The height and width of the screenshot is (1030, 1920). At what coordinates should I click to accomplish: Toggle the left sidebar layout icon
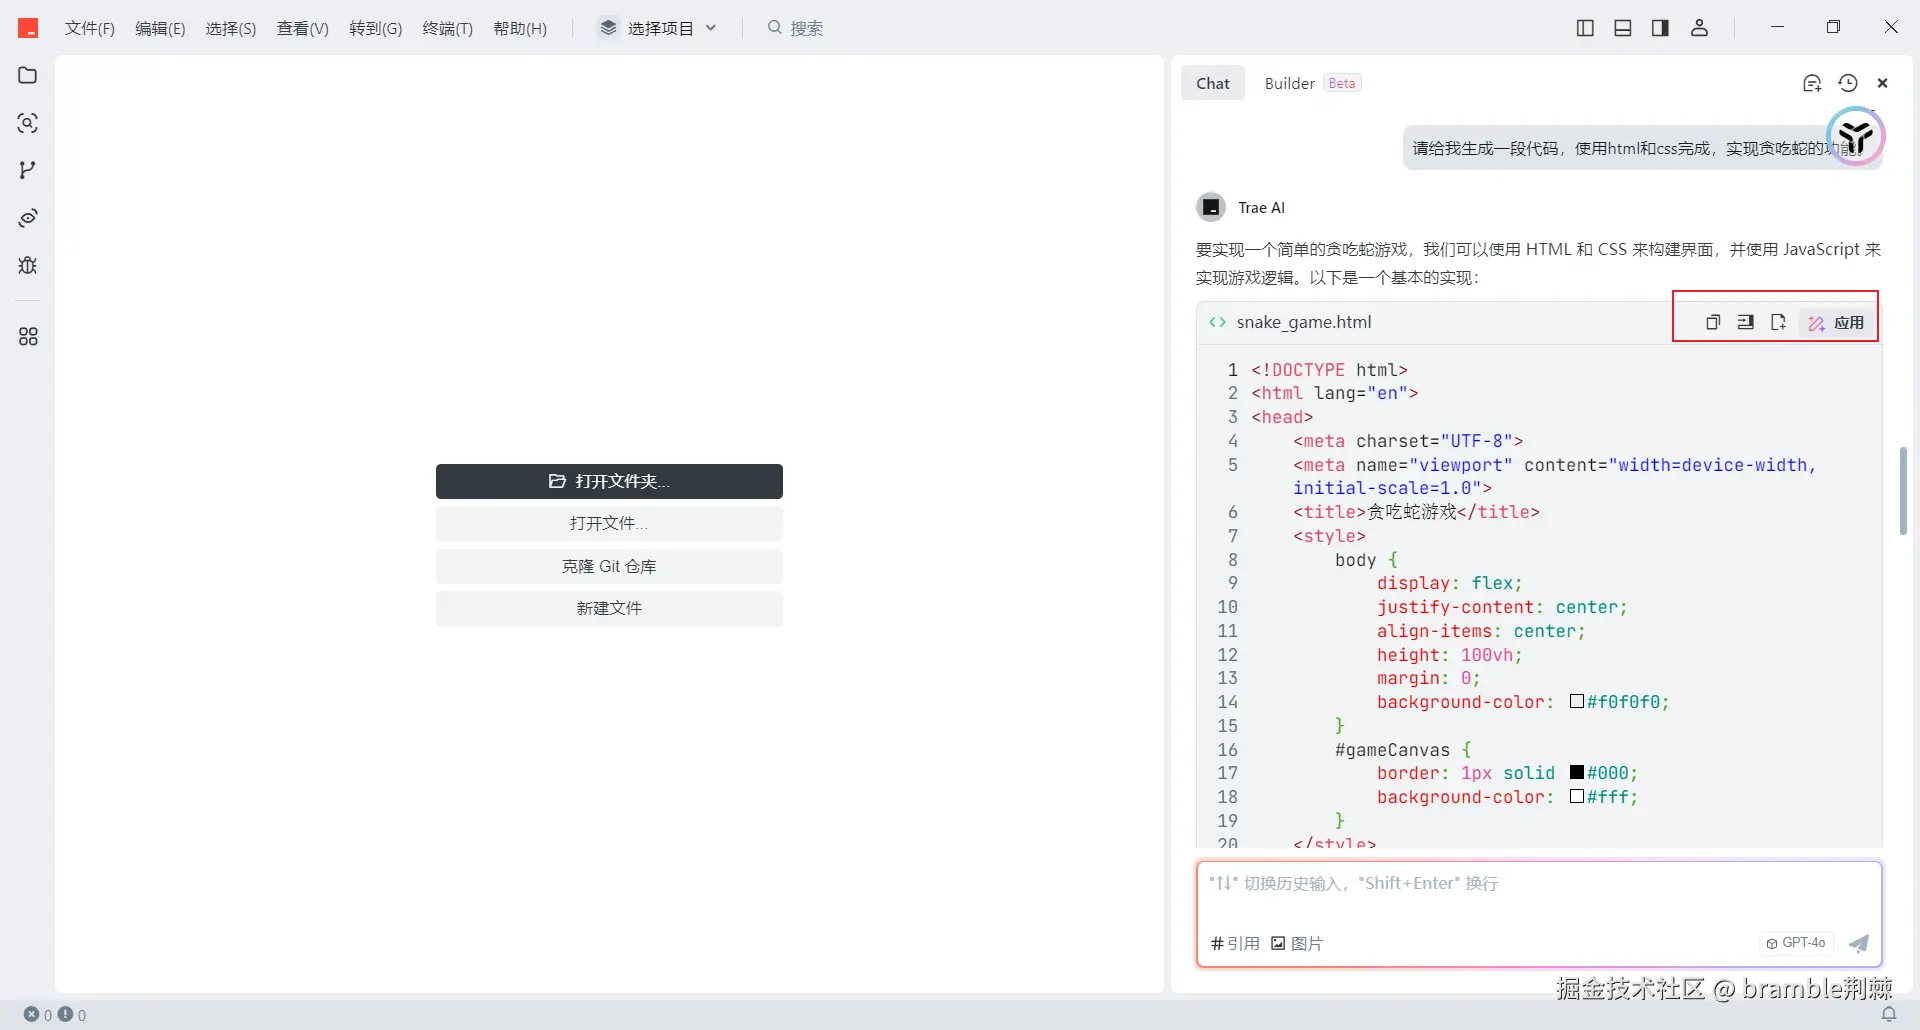pyautogui.click(x=1585, y=28)
